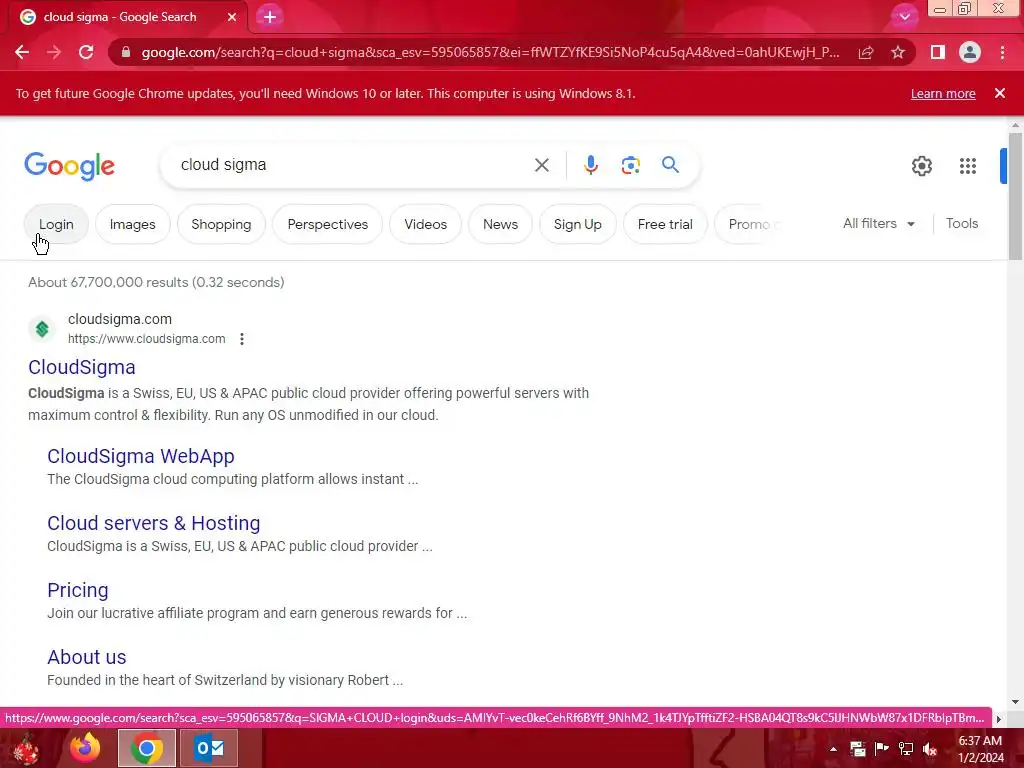Click the cloudsigma.com site favicon
Image resolution: width=1024 pixels, height=768 pixels.
[42, 328]
